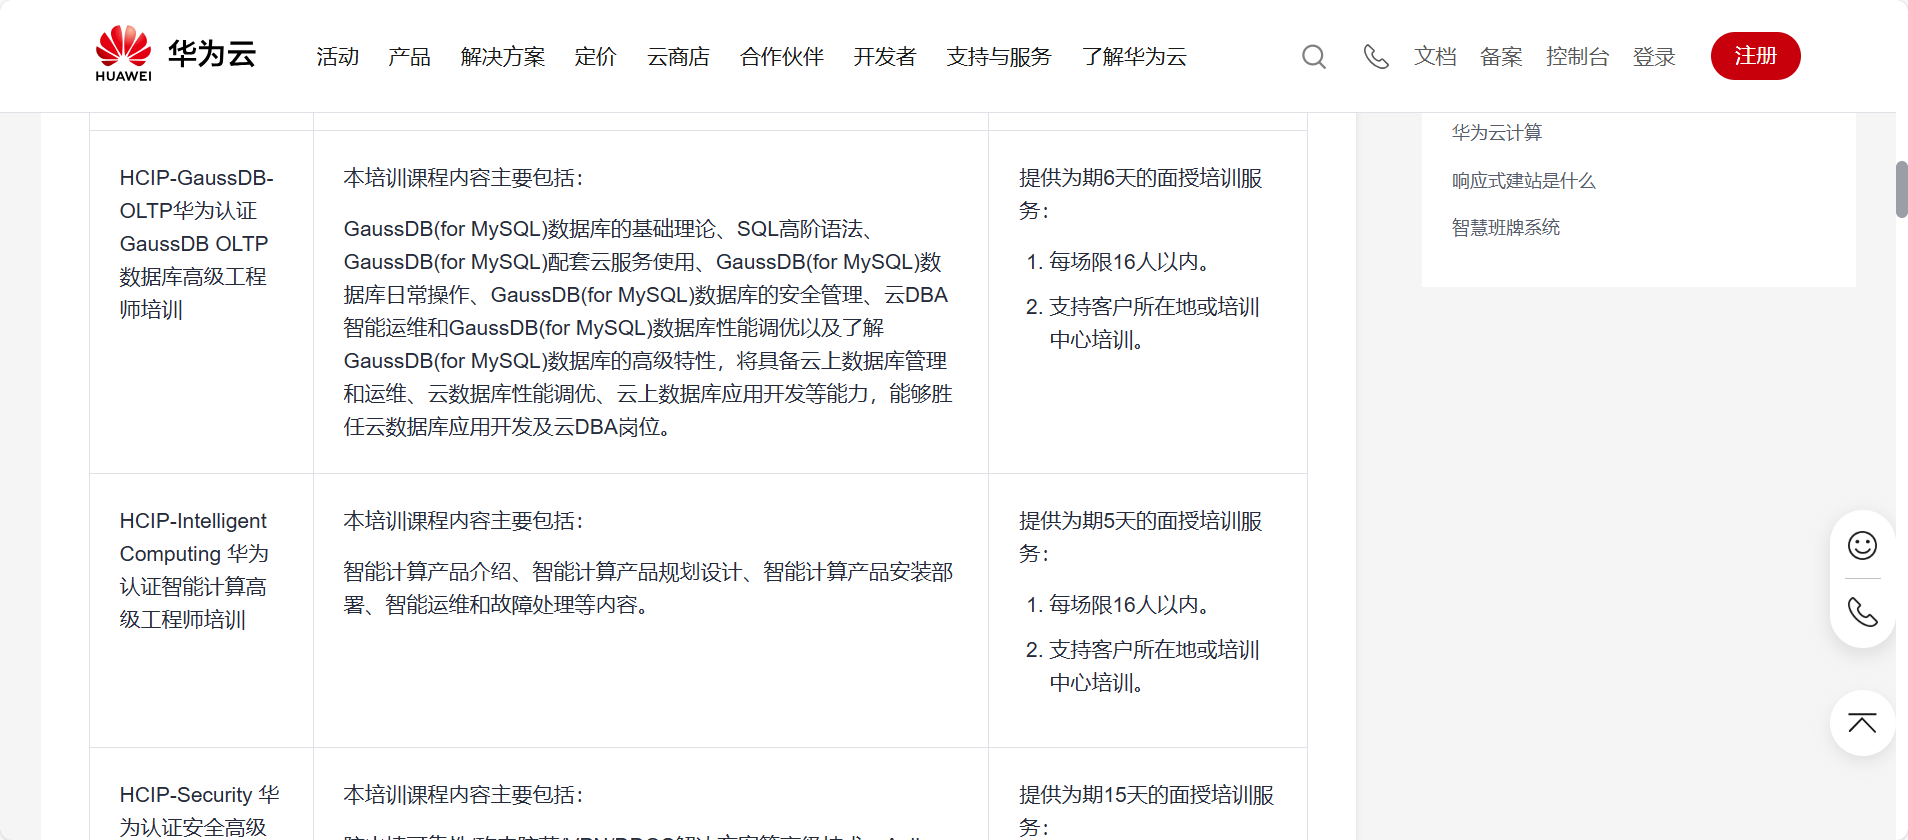Select the HCIP-Security course name cell
This screenshot has height=840, width=1908.
[x=201, y=794]
